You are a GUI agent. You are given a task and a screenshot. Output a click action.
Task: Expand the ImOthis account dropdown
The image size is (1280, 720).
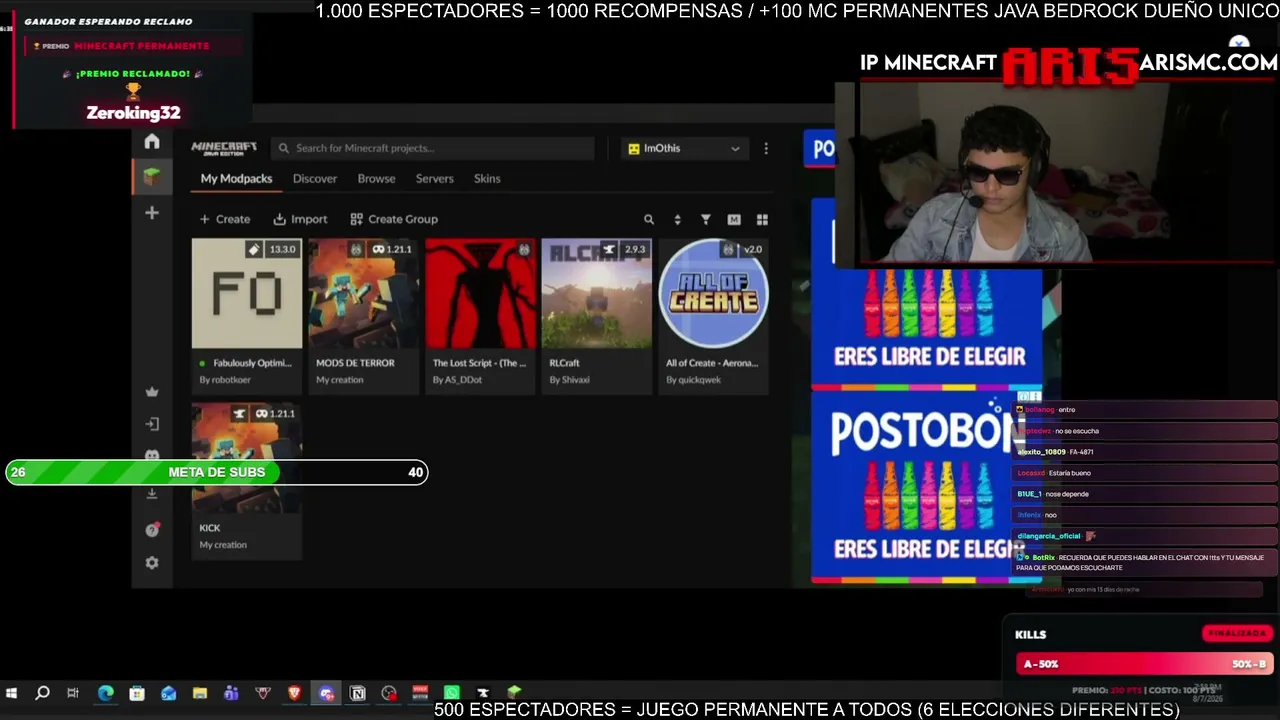[x=685, y=149]
